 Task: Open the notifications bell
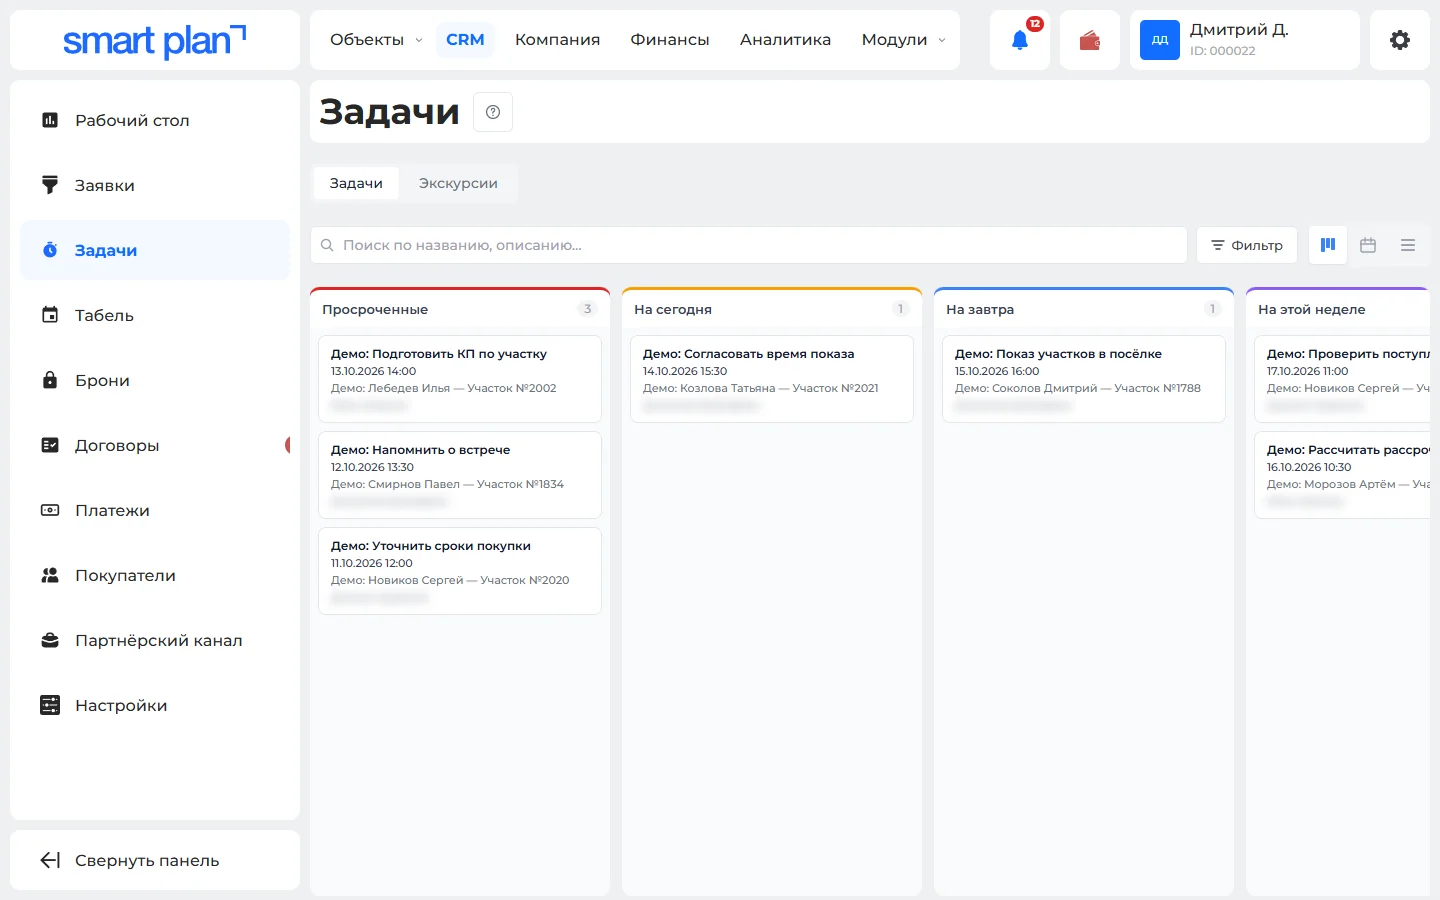coord(1020,40)
